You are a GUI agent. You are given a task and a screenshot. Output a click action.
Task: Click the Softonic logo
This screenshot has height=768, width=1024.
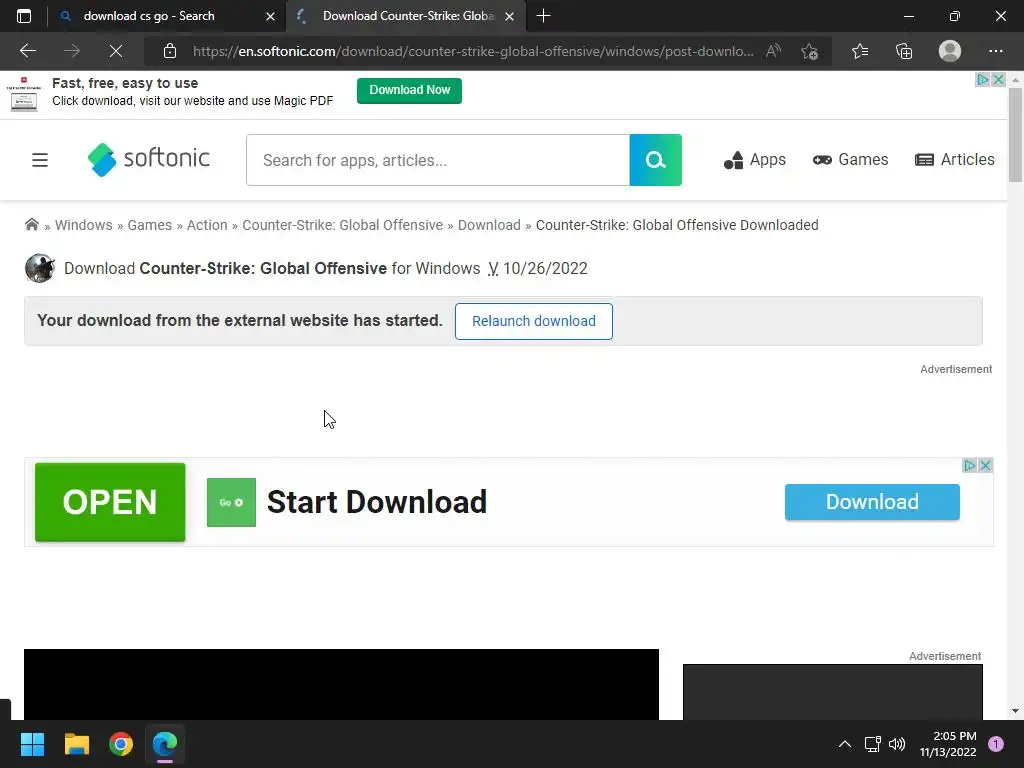pos(149,159)
